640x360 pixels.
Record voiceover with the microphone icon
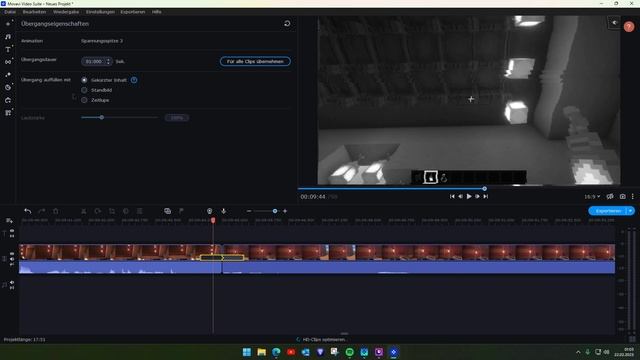pos(224,211)
